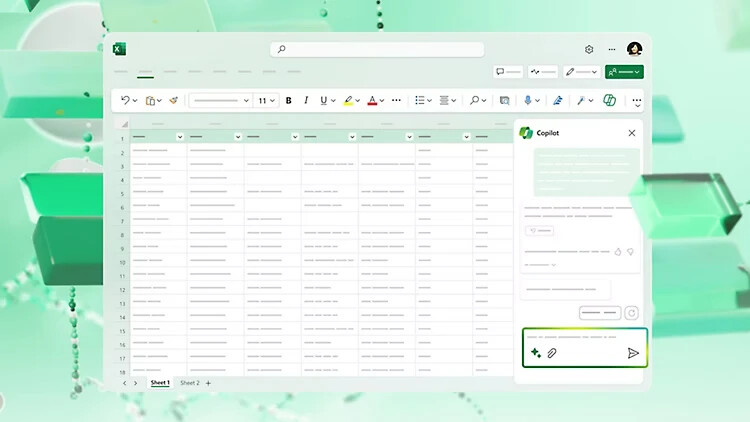Viewport: 750px width, 422px height.
Task: Add a new sheet with plus button
Action: (x=208, y=383)
